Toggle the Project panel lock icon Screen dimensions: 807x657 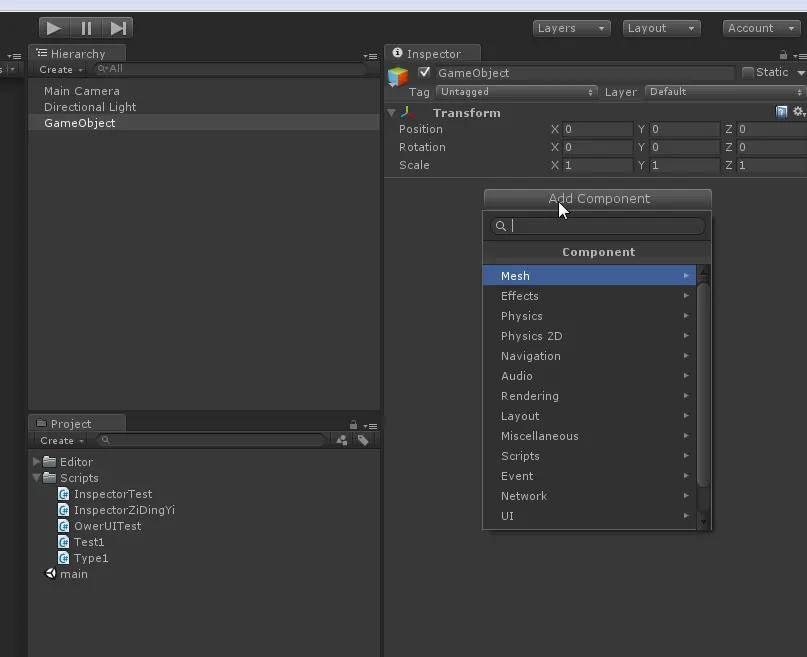pyautogui.click(x=353, y=425)
